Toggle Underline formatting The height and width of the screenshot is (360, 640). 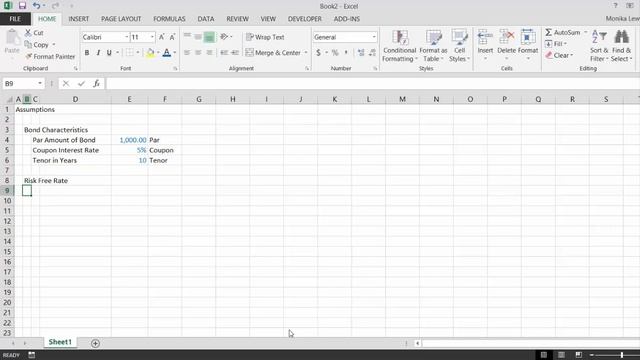pos(109,53)
